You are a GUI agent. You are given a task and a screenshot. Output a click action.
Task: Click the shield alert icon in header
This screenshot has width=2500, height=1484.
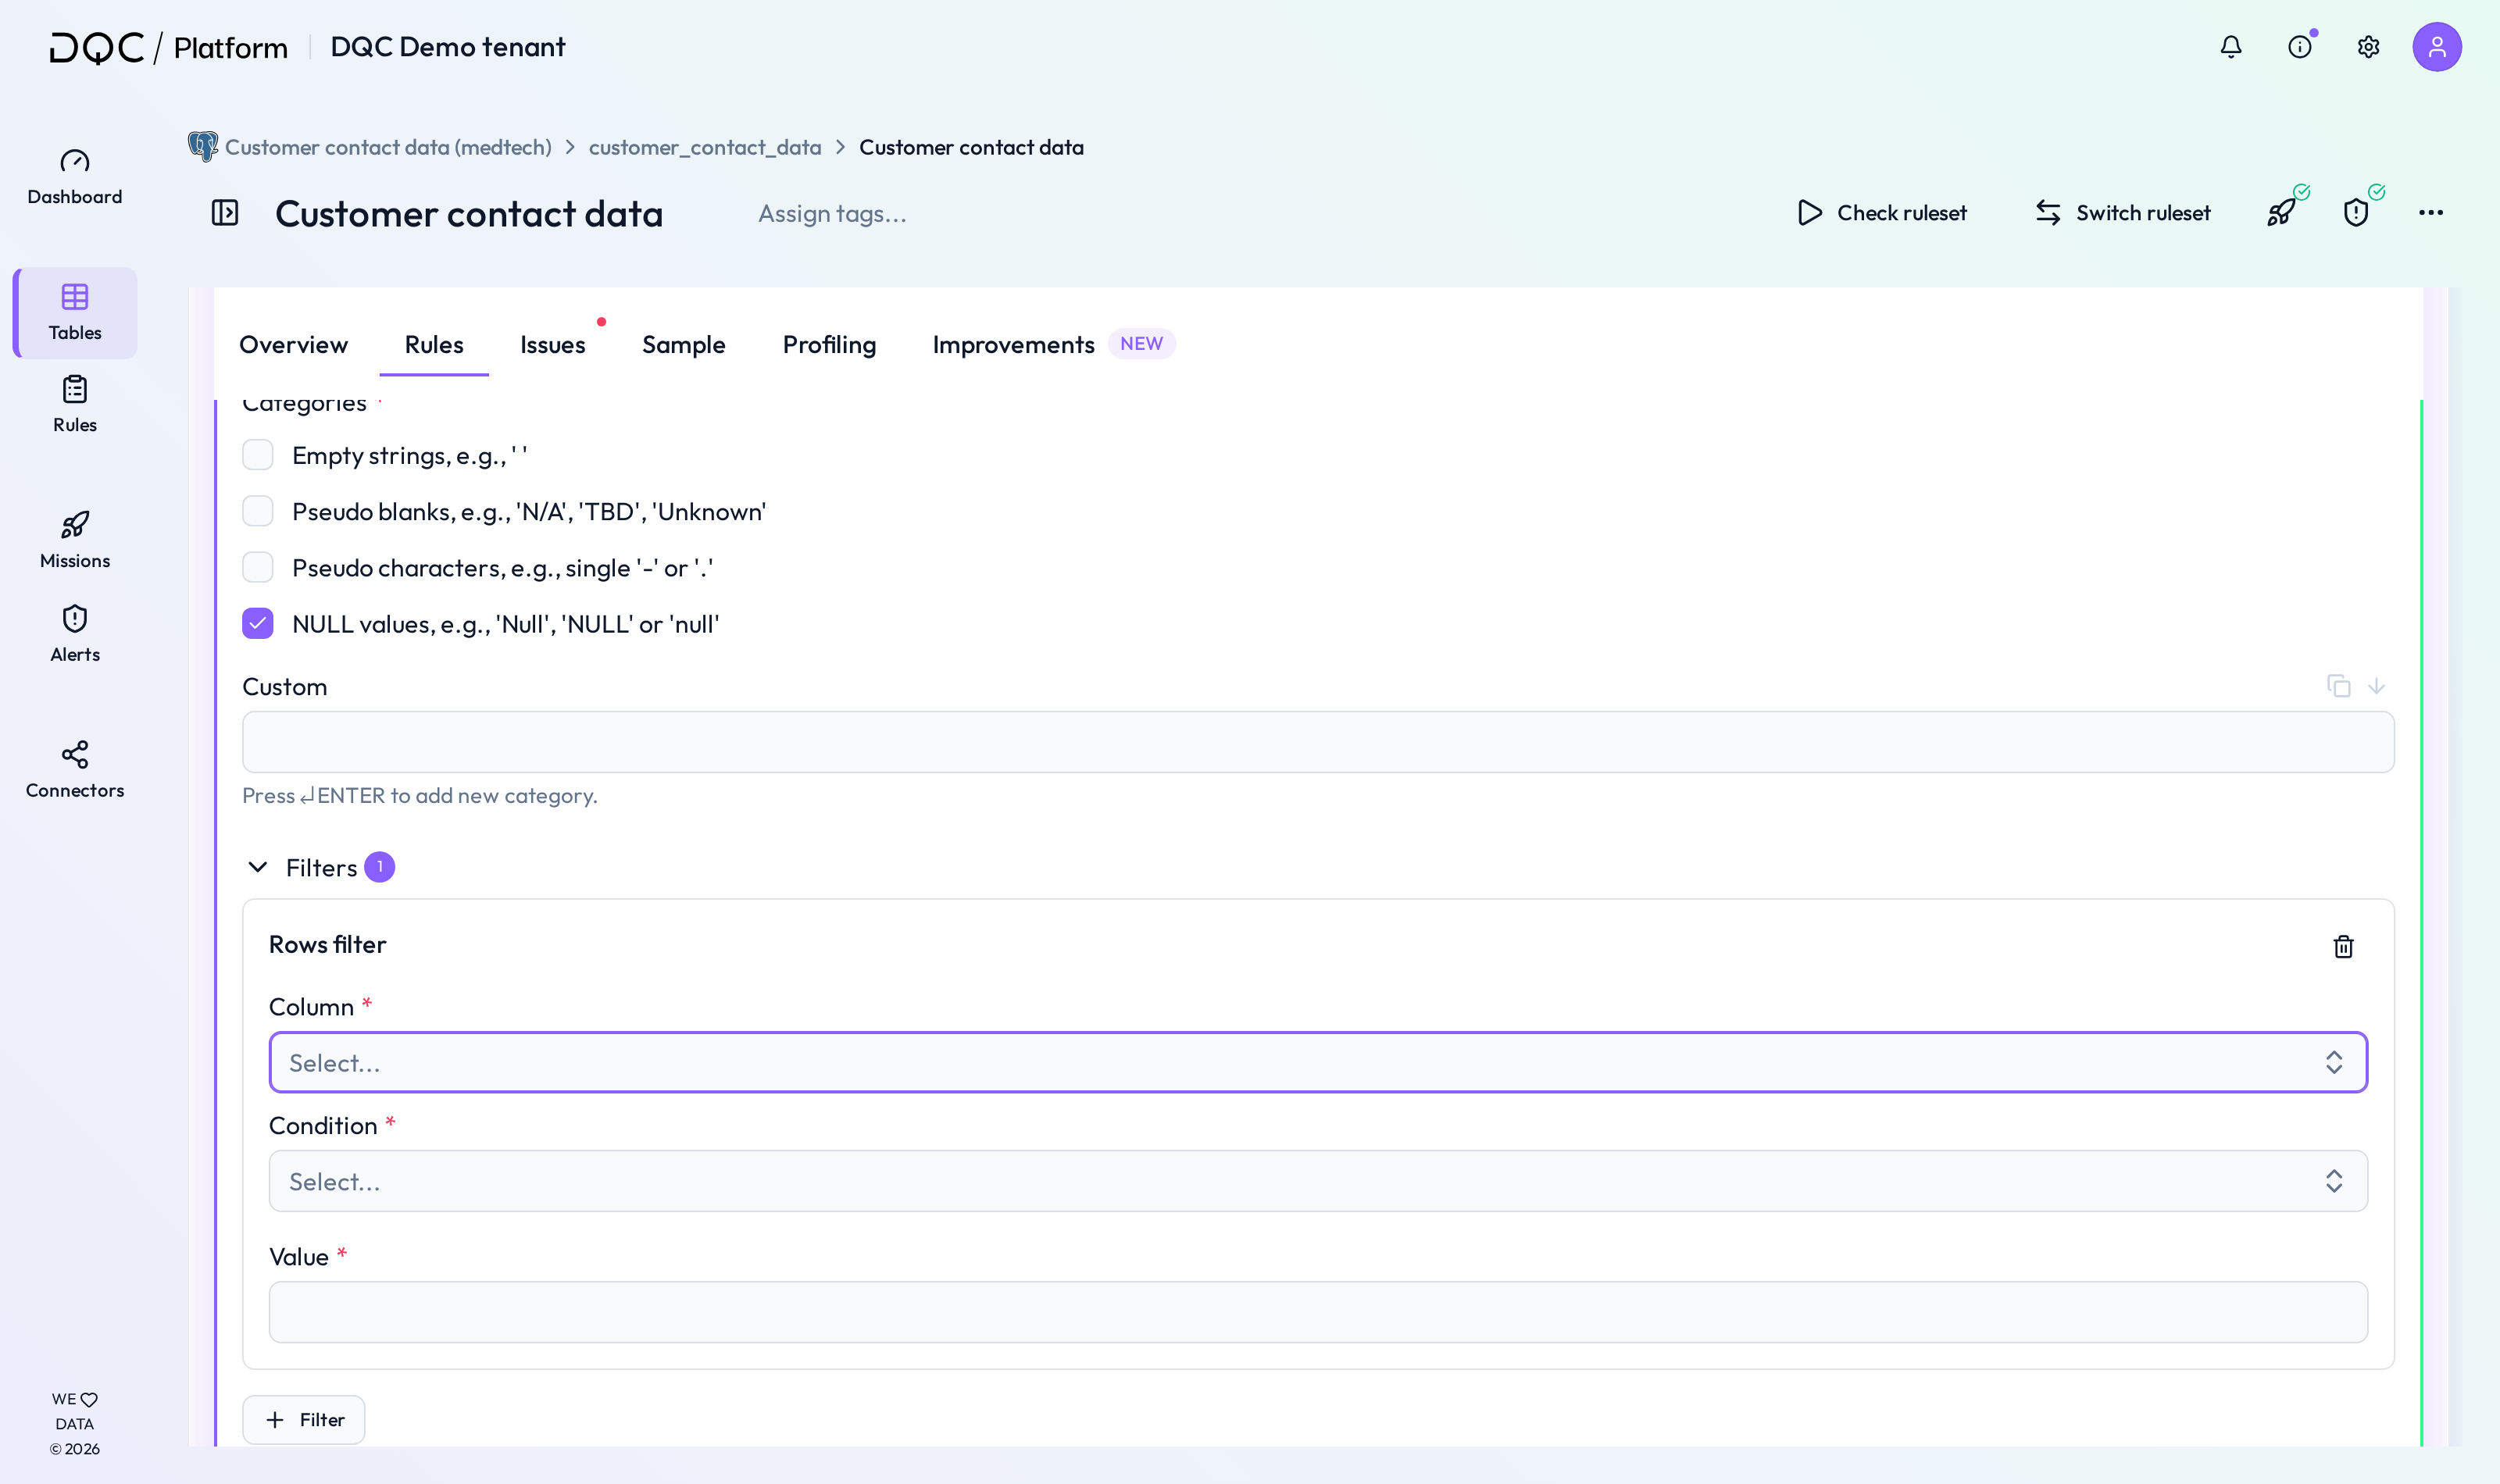(2356, 213)
